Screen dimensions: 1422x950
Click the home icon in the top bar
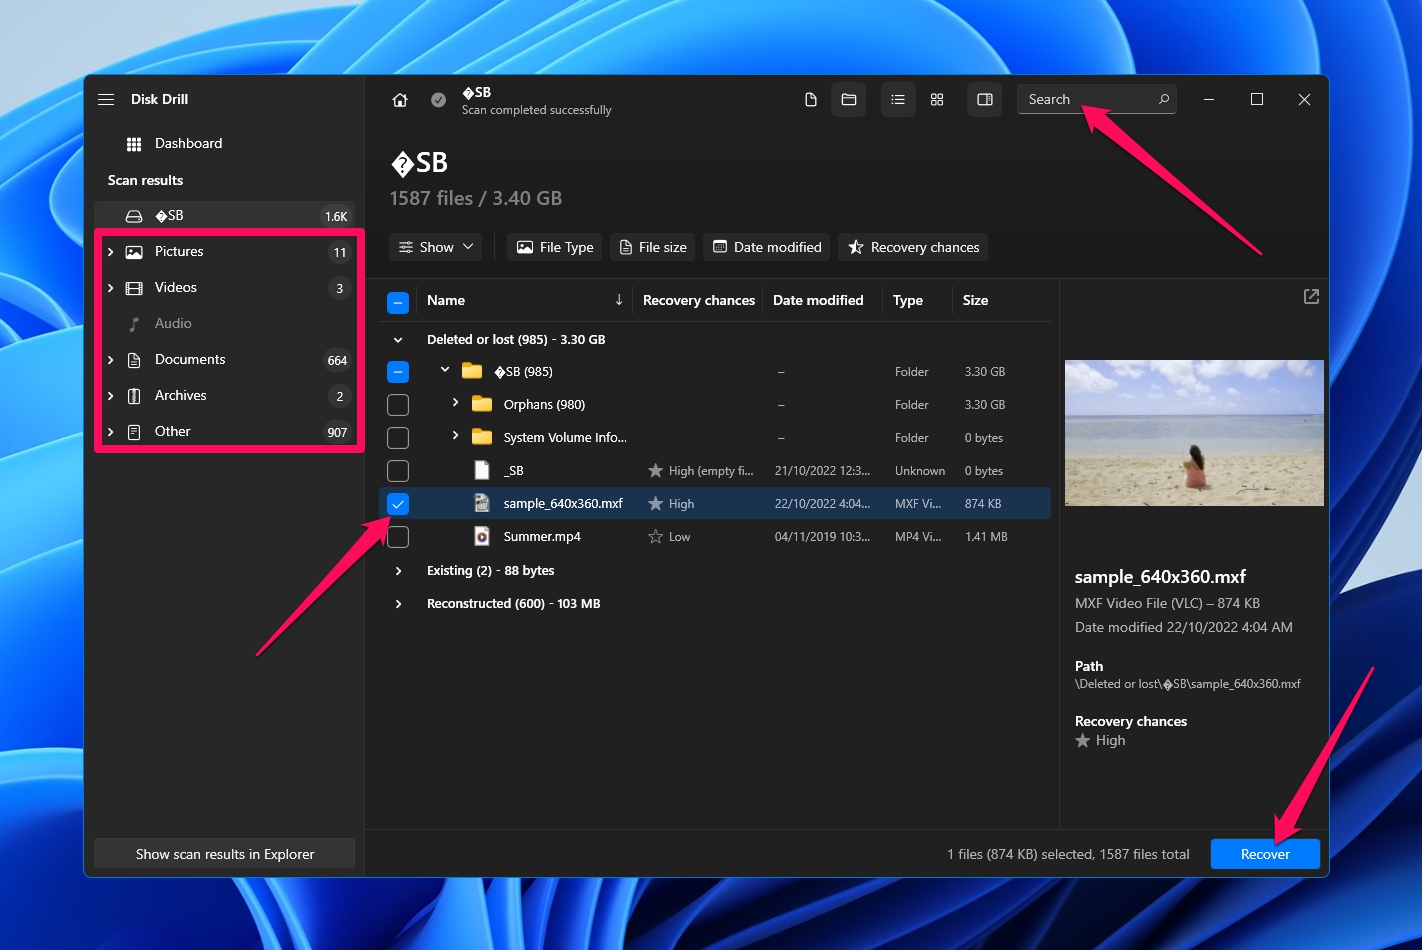click(400, 100)
